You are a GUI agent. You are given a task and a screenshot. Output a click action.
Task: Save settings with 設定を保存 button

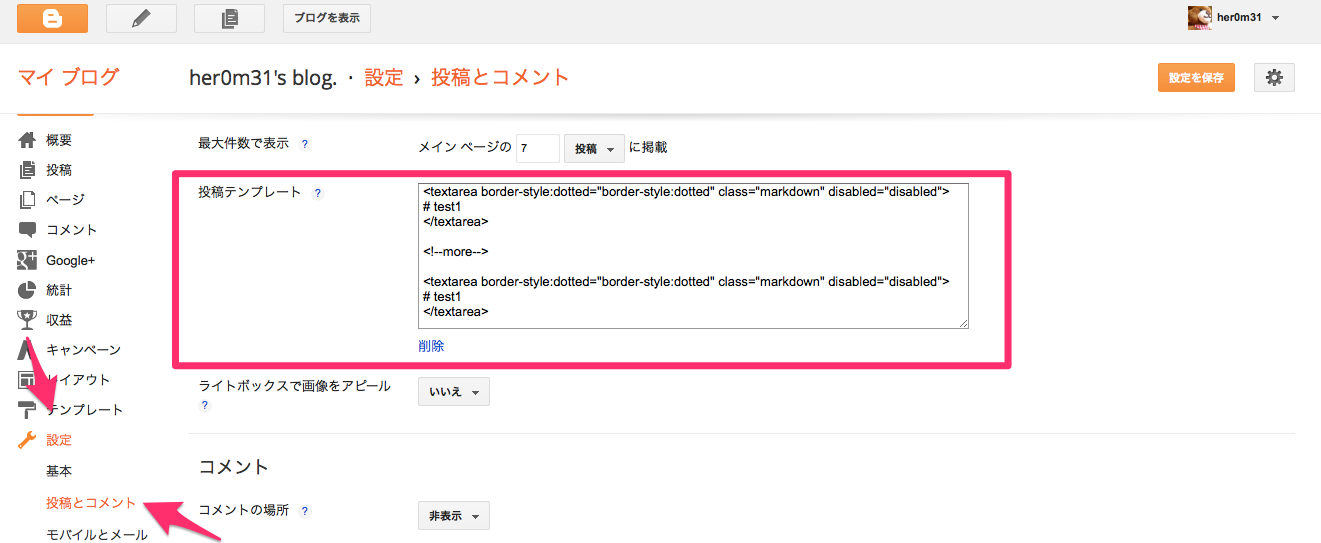tap(1196, 78)
